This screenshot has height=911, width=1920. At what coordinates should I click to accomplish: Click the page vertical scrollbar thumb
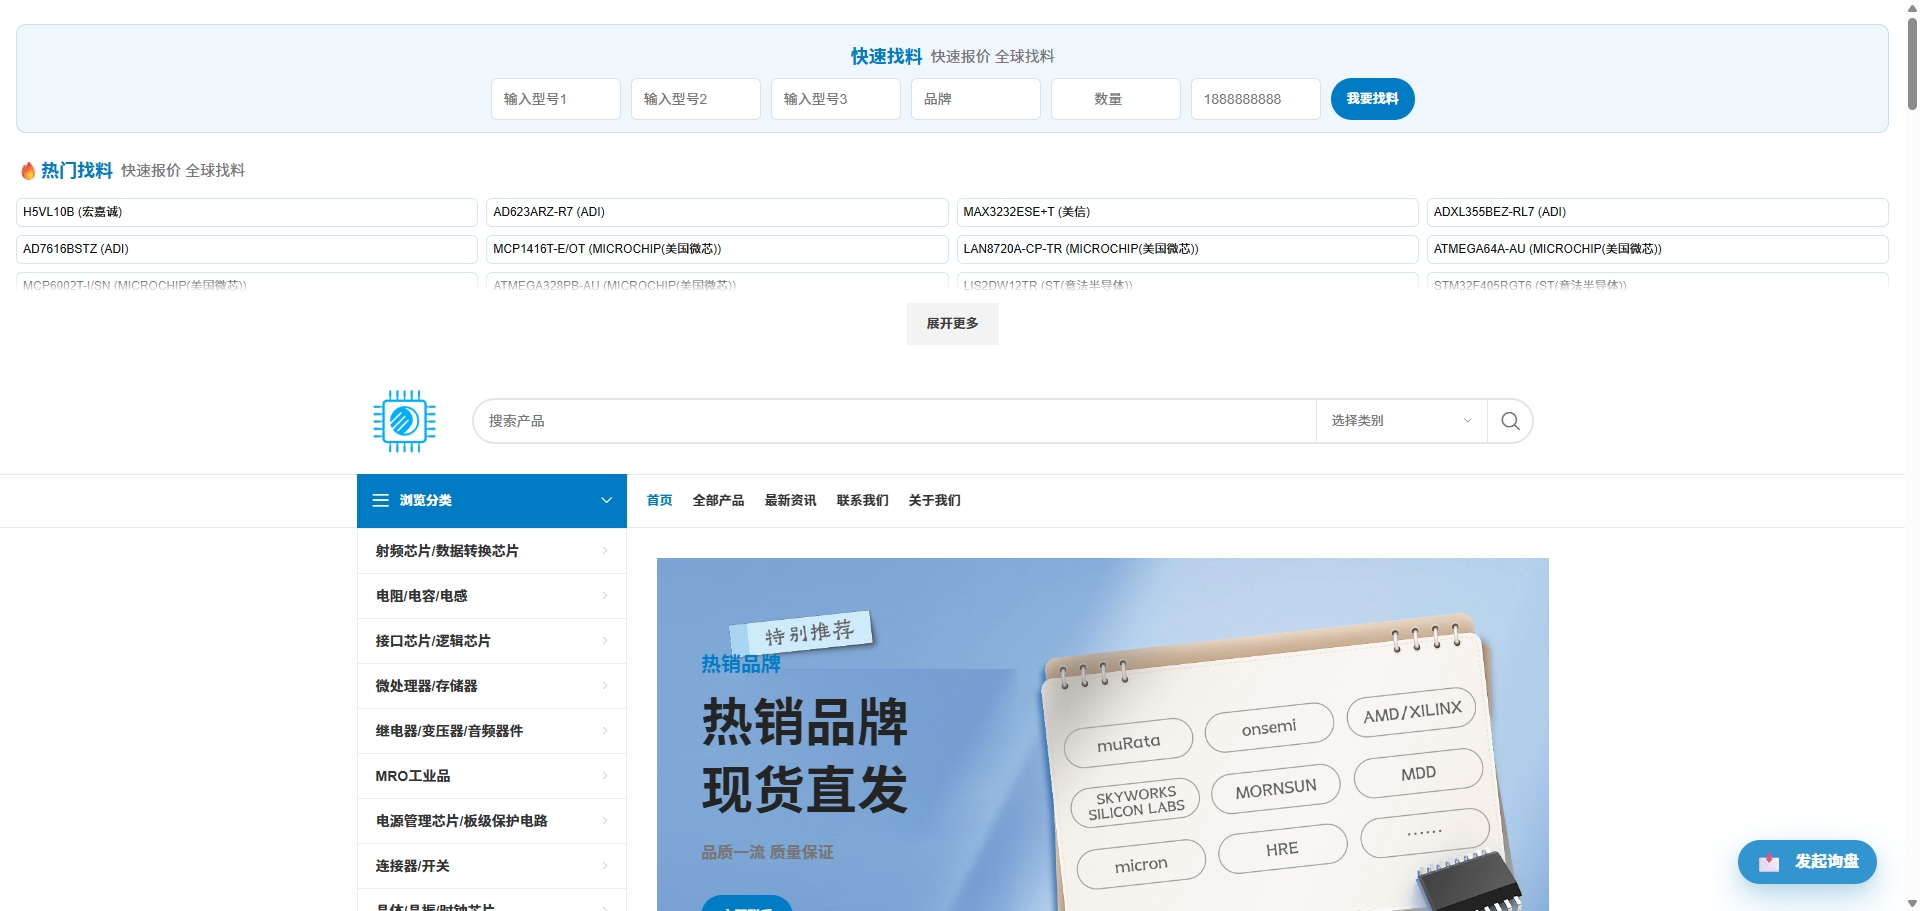coord(1912,65)
